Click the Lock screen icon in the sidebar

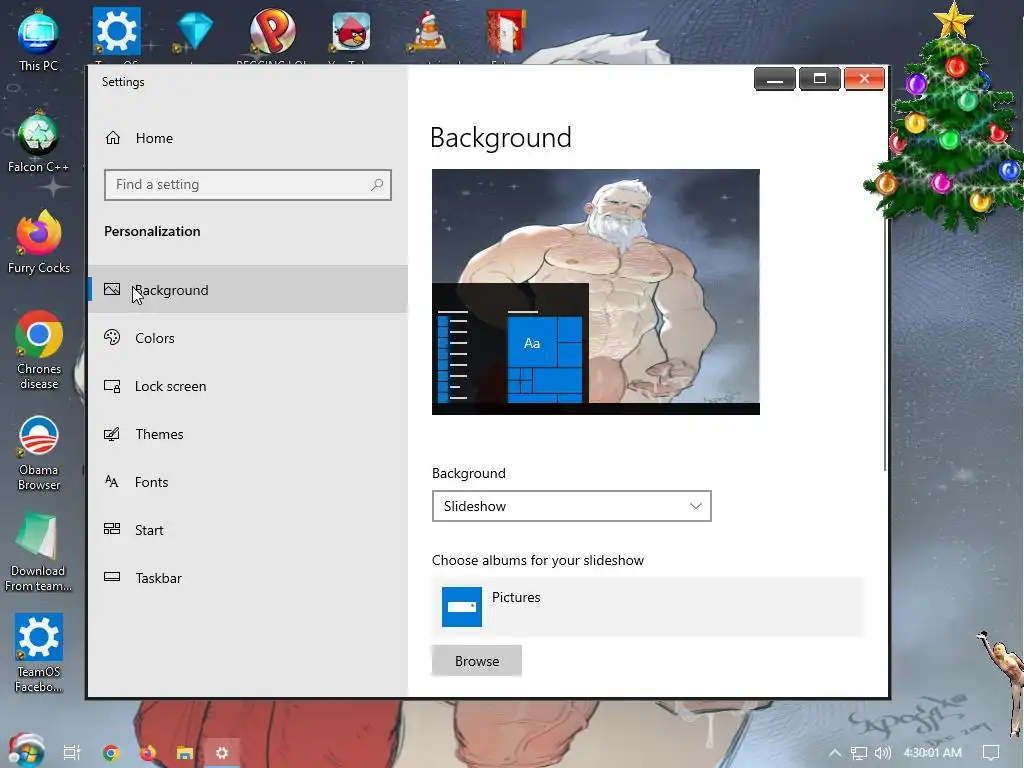(112, 386)
